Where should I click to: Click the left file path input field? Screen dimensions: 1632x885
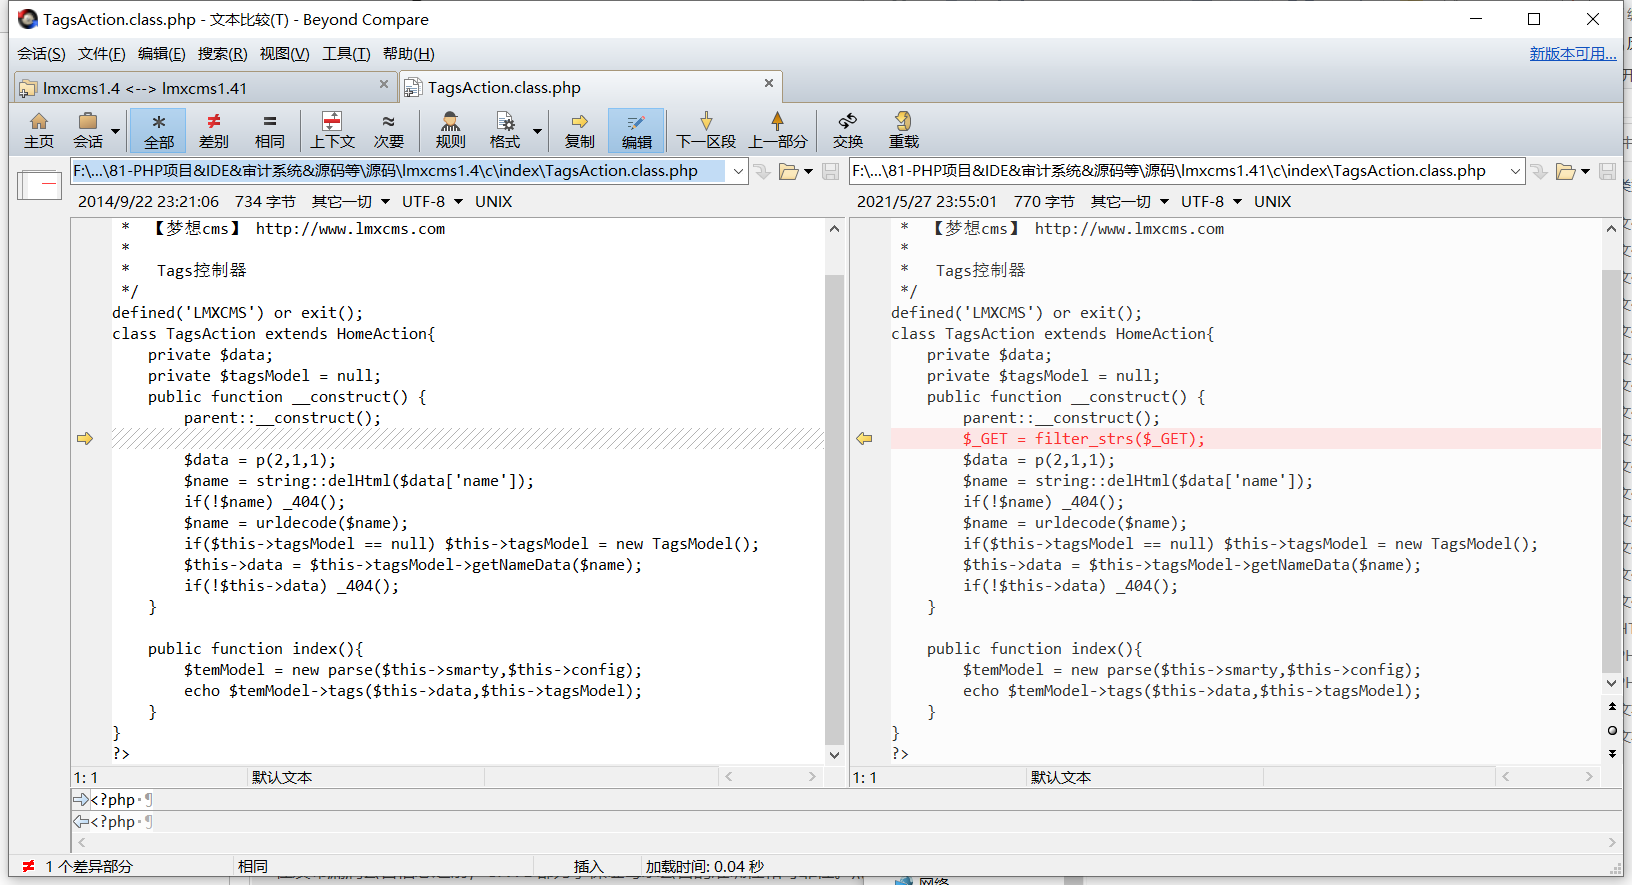(398, 171)
